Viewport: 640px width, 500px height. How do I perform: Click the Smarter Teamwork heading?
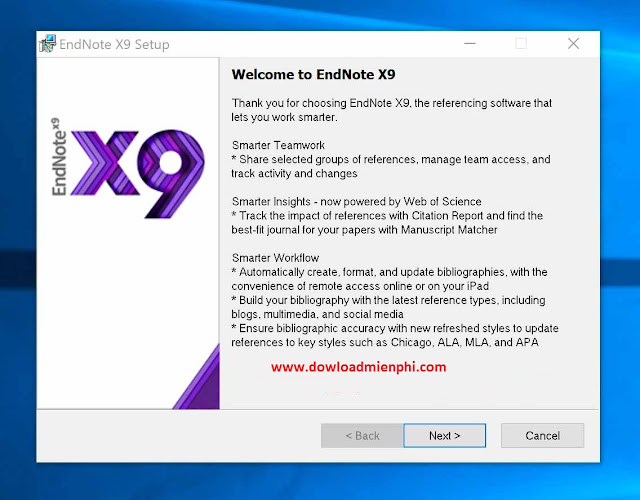(278, 145)
